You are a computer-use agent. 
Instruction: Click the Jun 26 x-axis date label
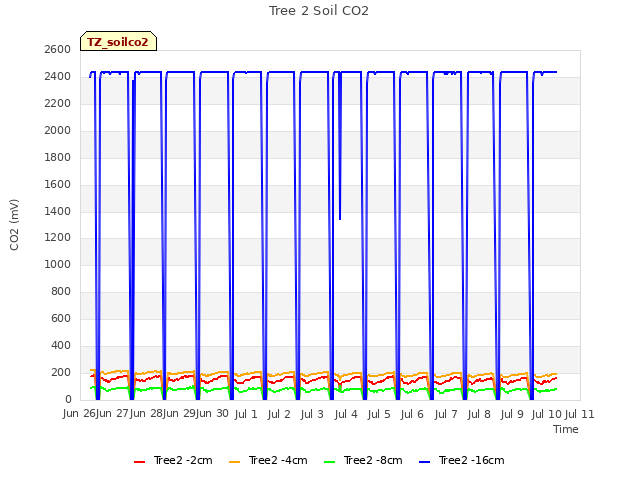point(79,413)
